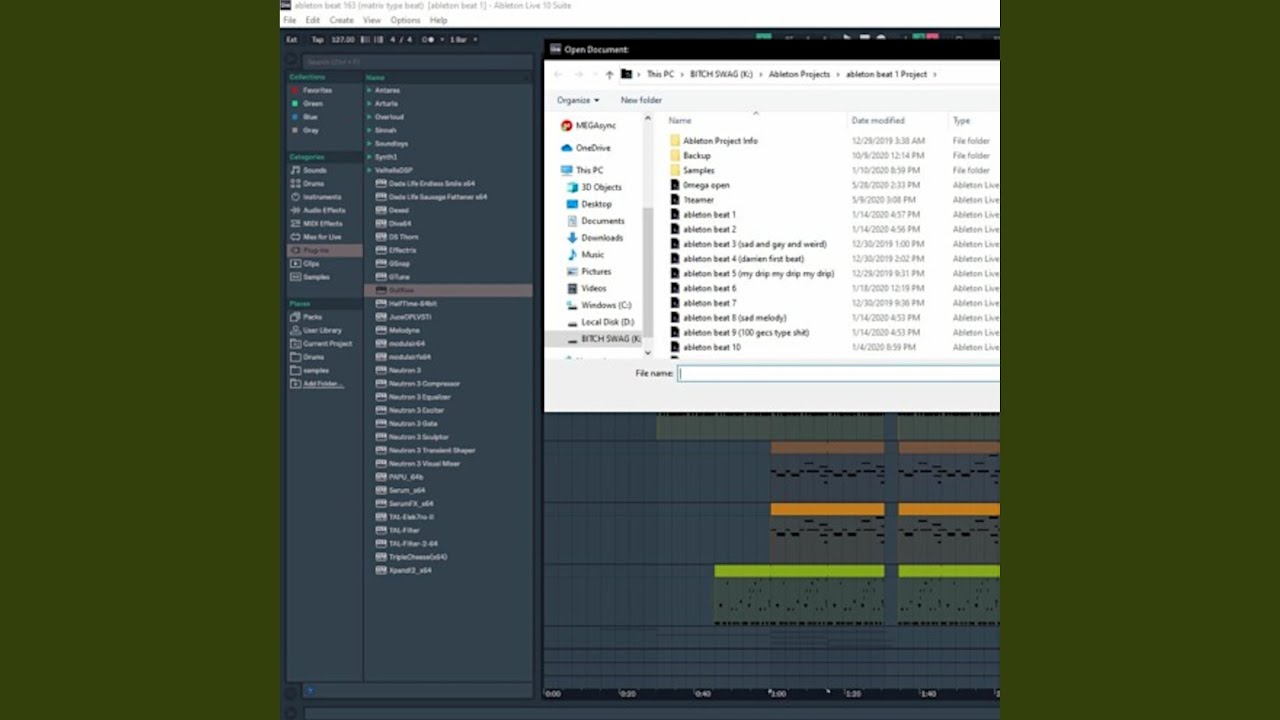Viewport: 1280px width, 720px height.
Task: Toggle the metronome button
Action: 429,40
